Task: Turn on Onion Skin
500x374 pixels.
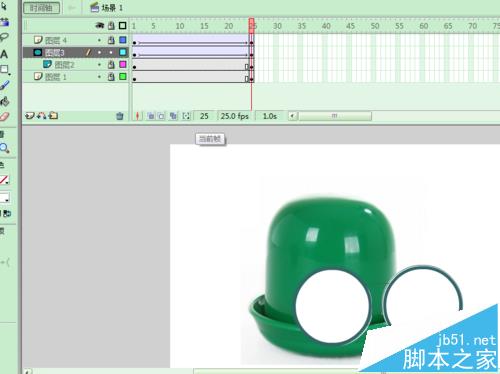Action: point(151,116)
